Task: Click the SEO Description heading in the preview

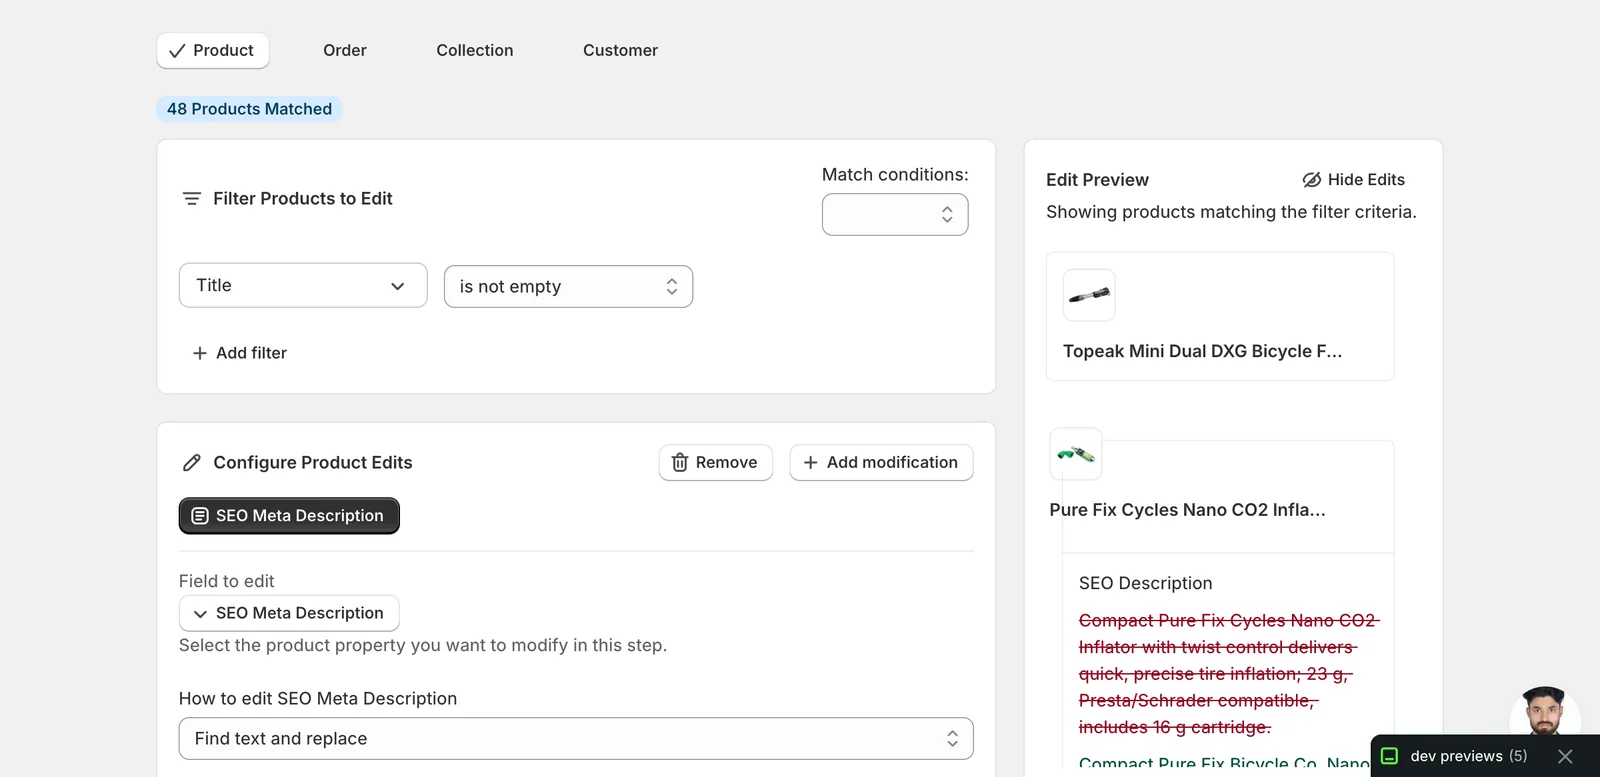Action: click(1145, 584)
